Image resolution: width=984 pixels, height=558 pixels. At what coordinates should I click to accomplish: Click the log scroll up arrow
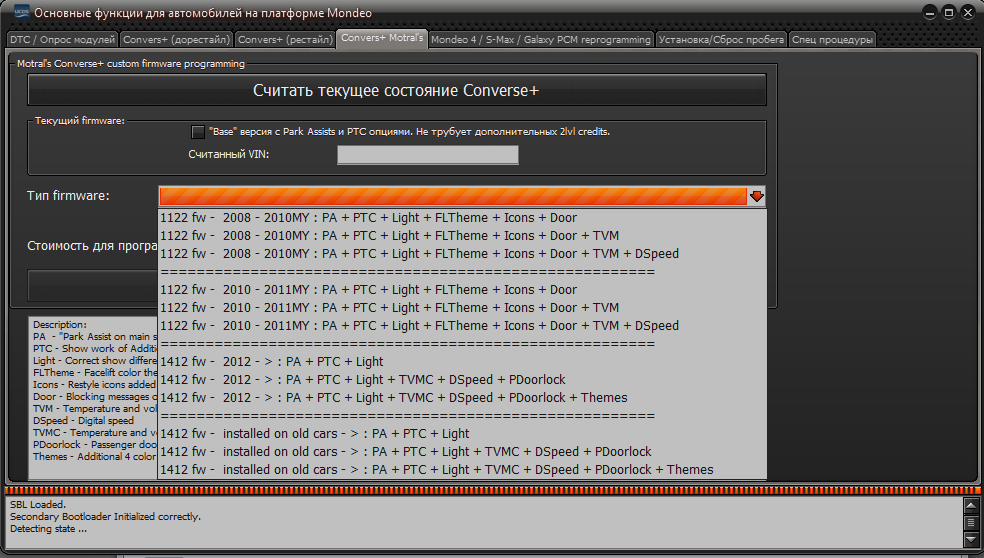point(970,505)
